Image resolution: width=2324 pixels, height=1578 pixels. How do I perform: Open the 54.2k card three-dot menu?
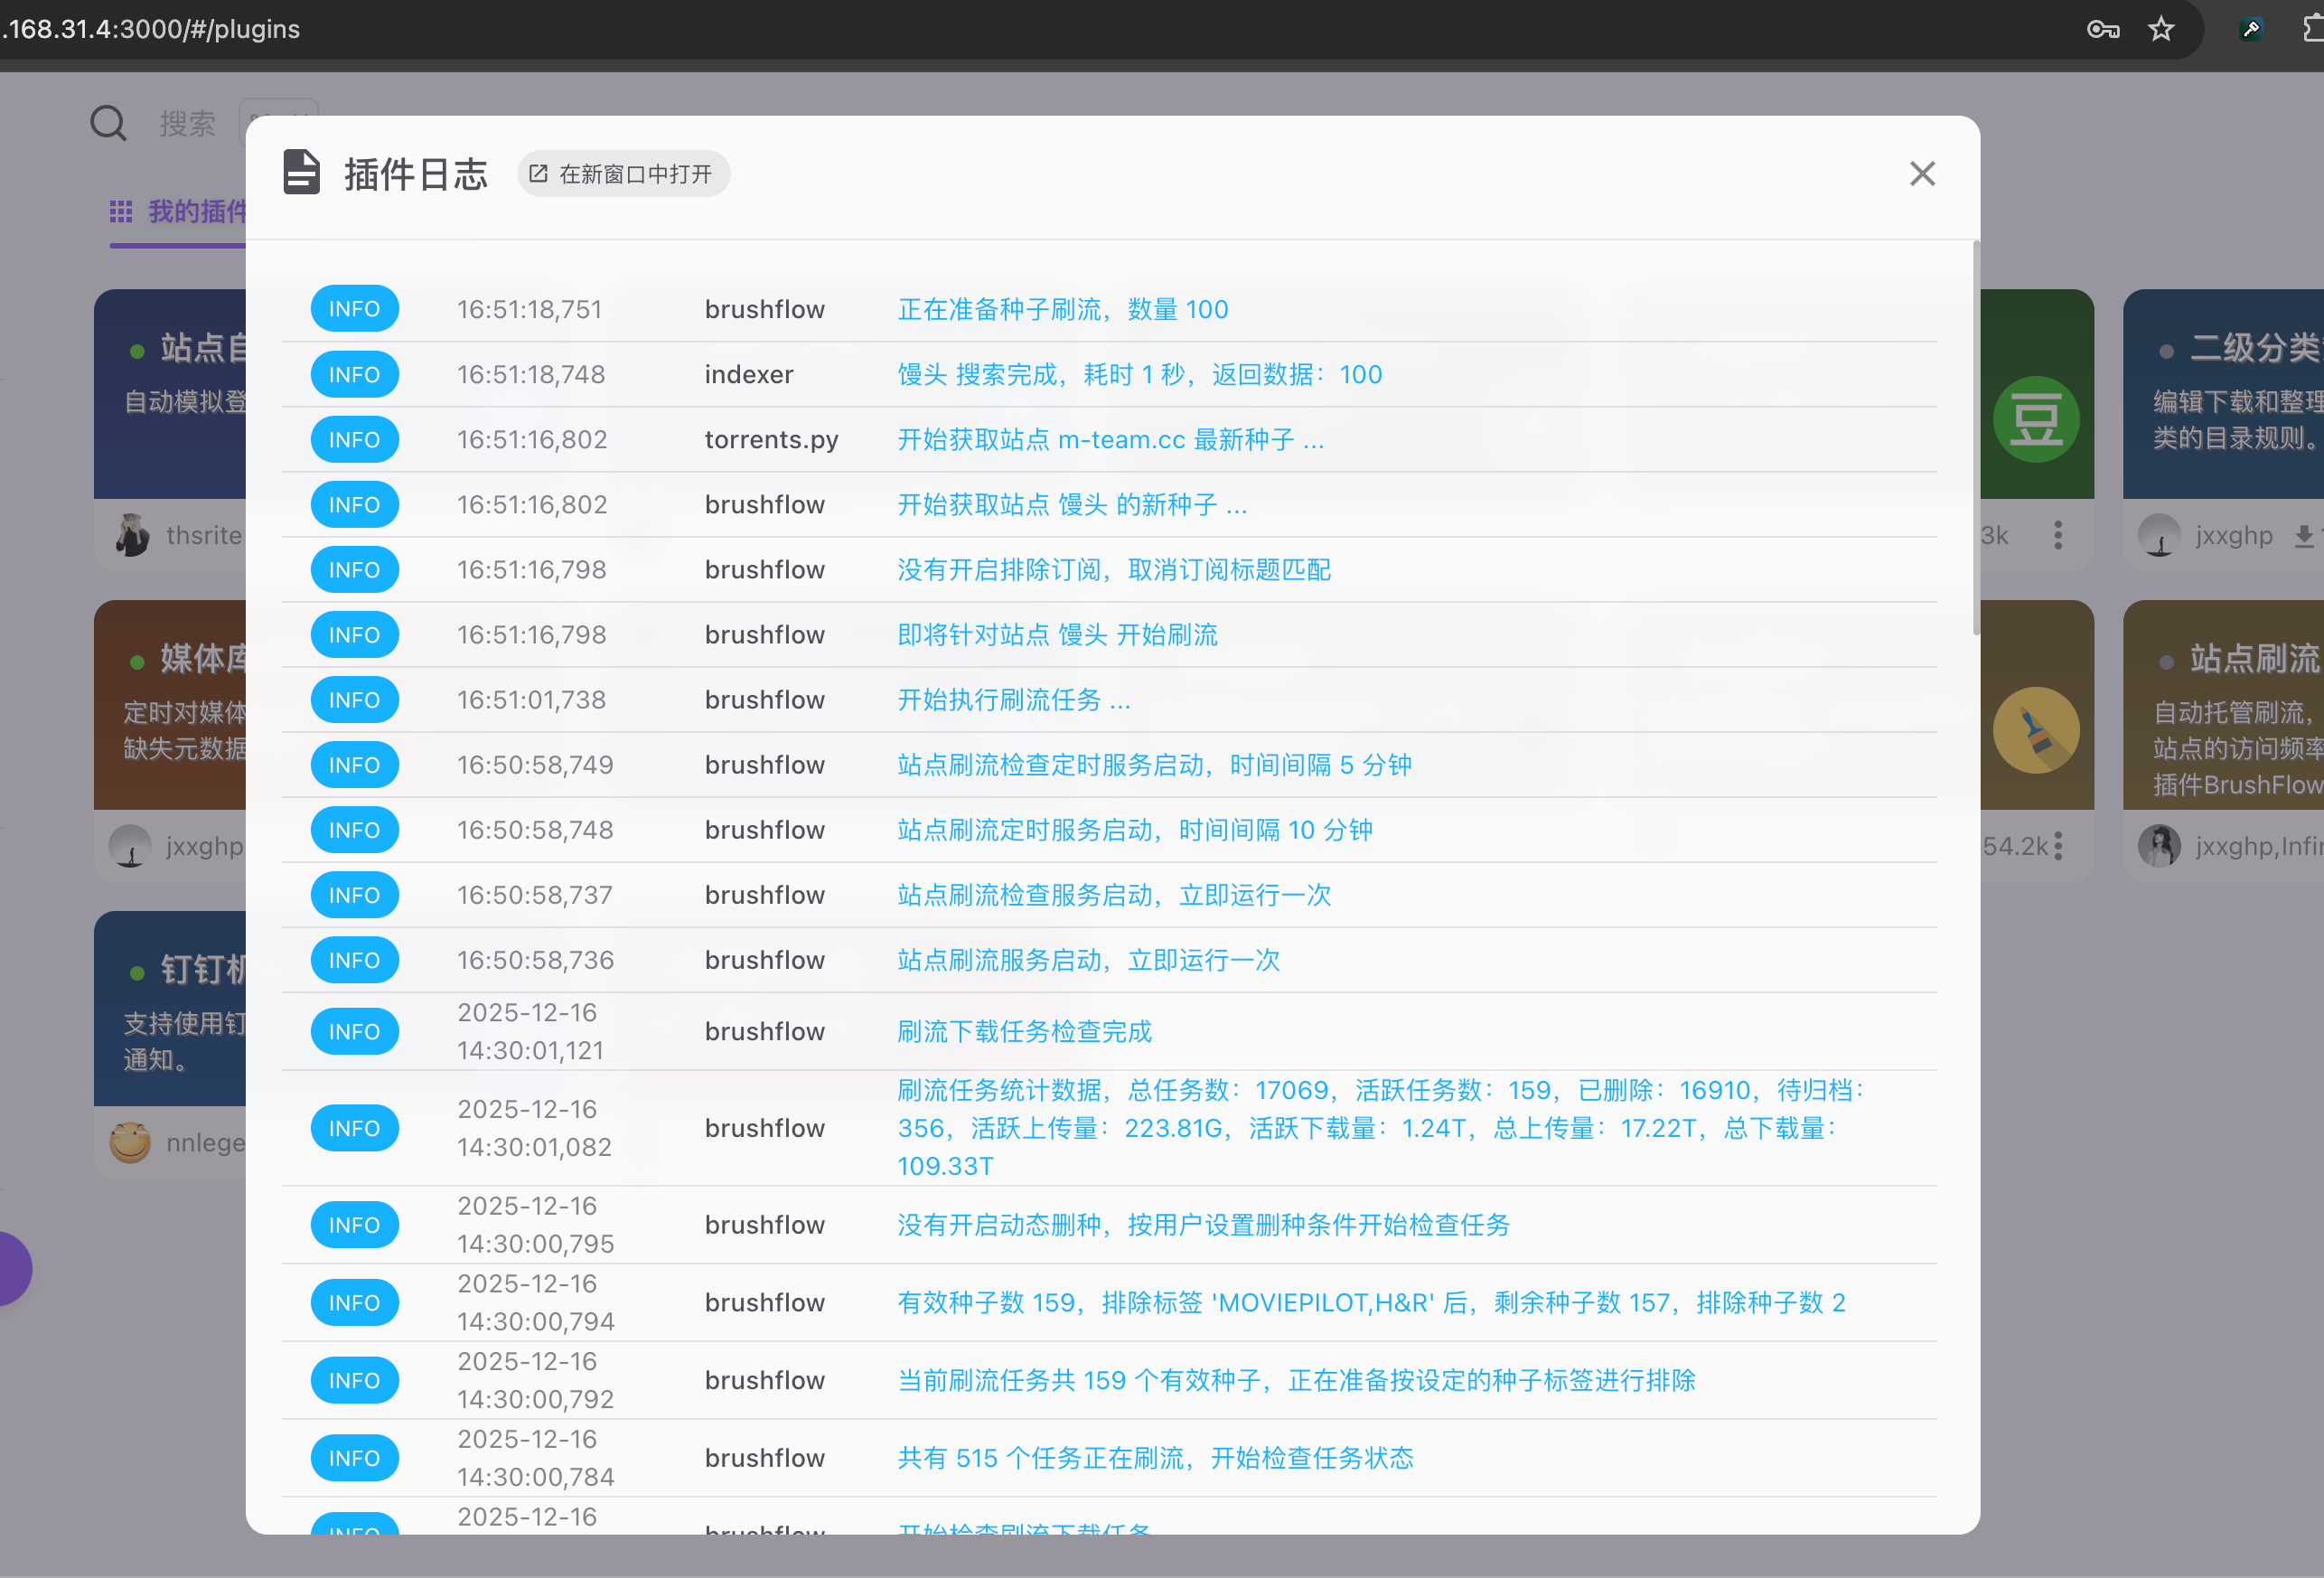(2057, 847)
